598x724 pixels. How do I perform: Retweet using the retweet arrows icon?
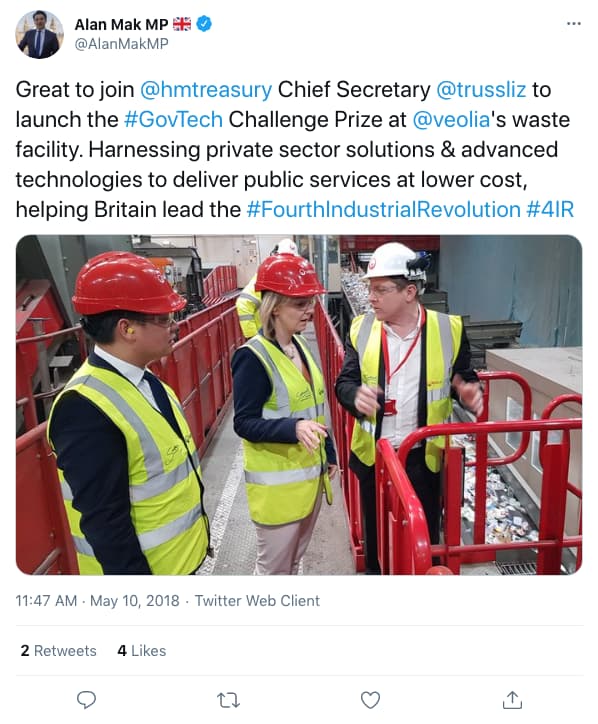[x=229, y=700]
